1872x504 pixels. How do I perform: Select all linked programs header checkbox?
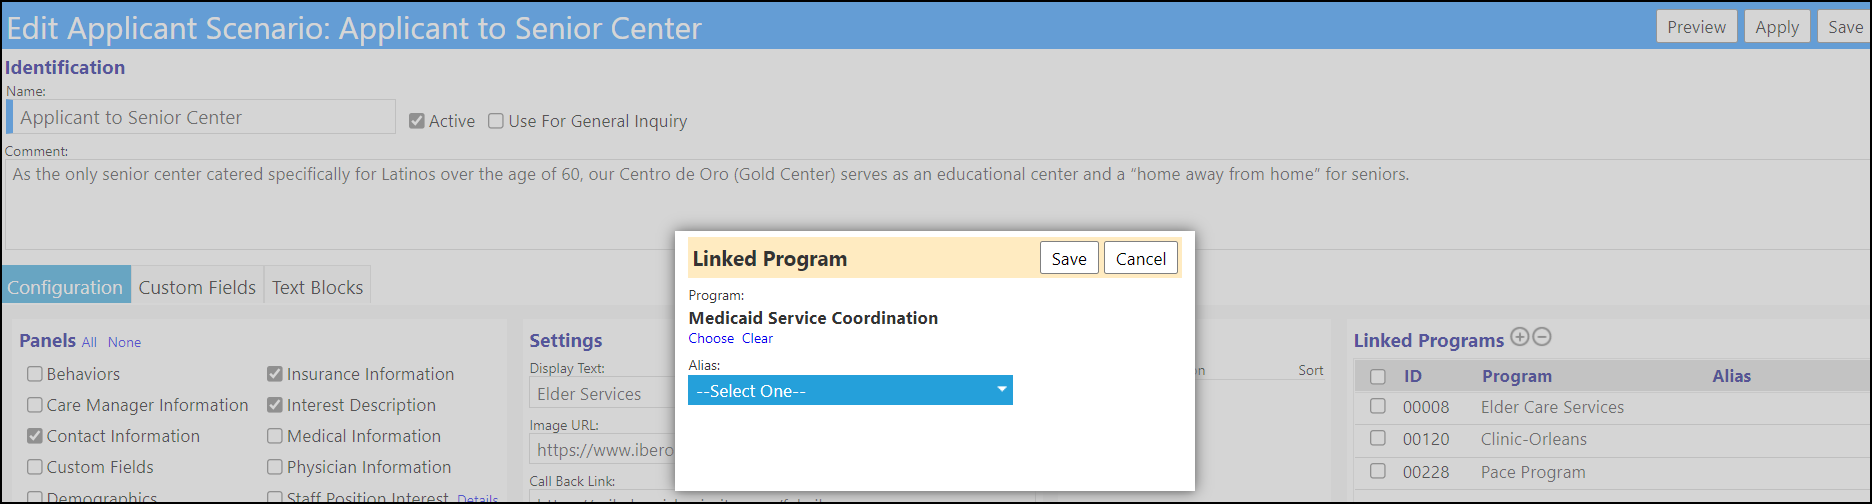(1378, 377)
